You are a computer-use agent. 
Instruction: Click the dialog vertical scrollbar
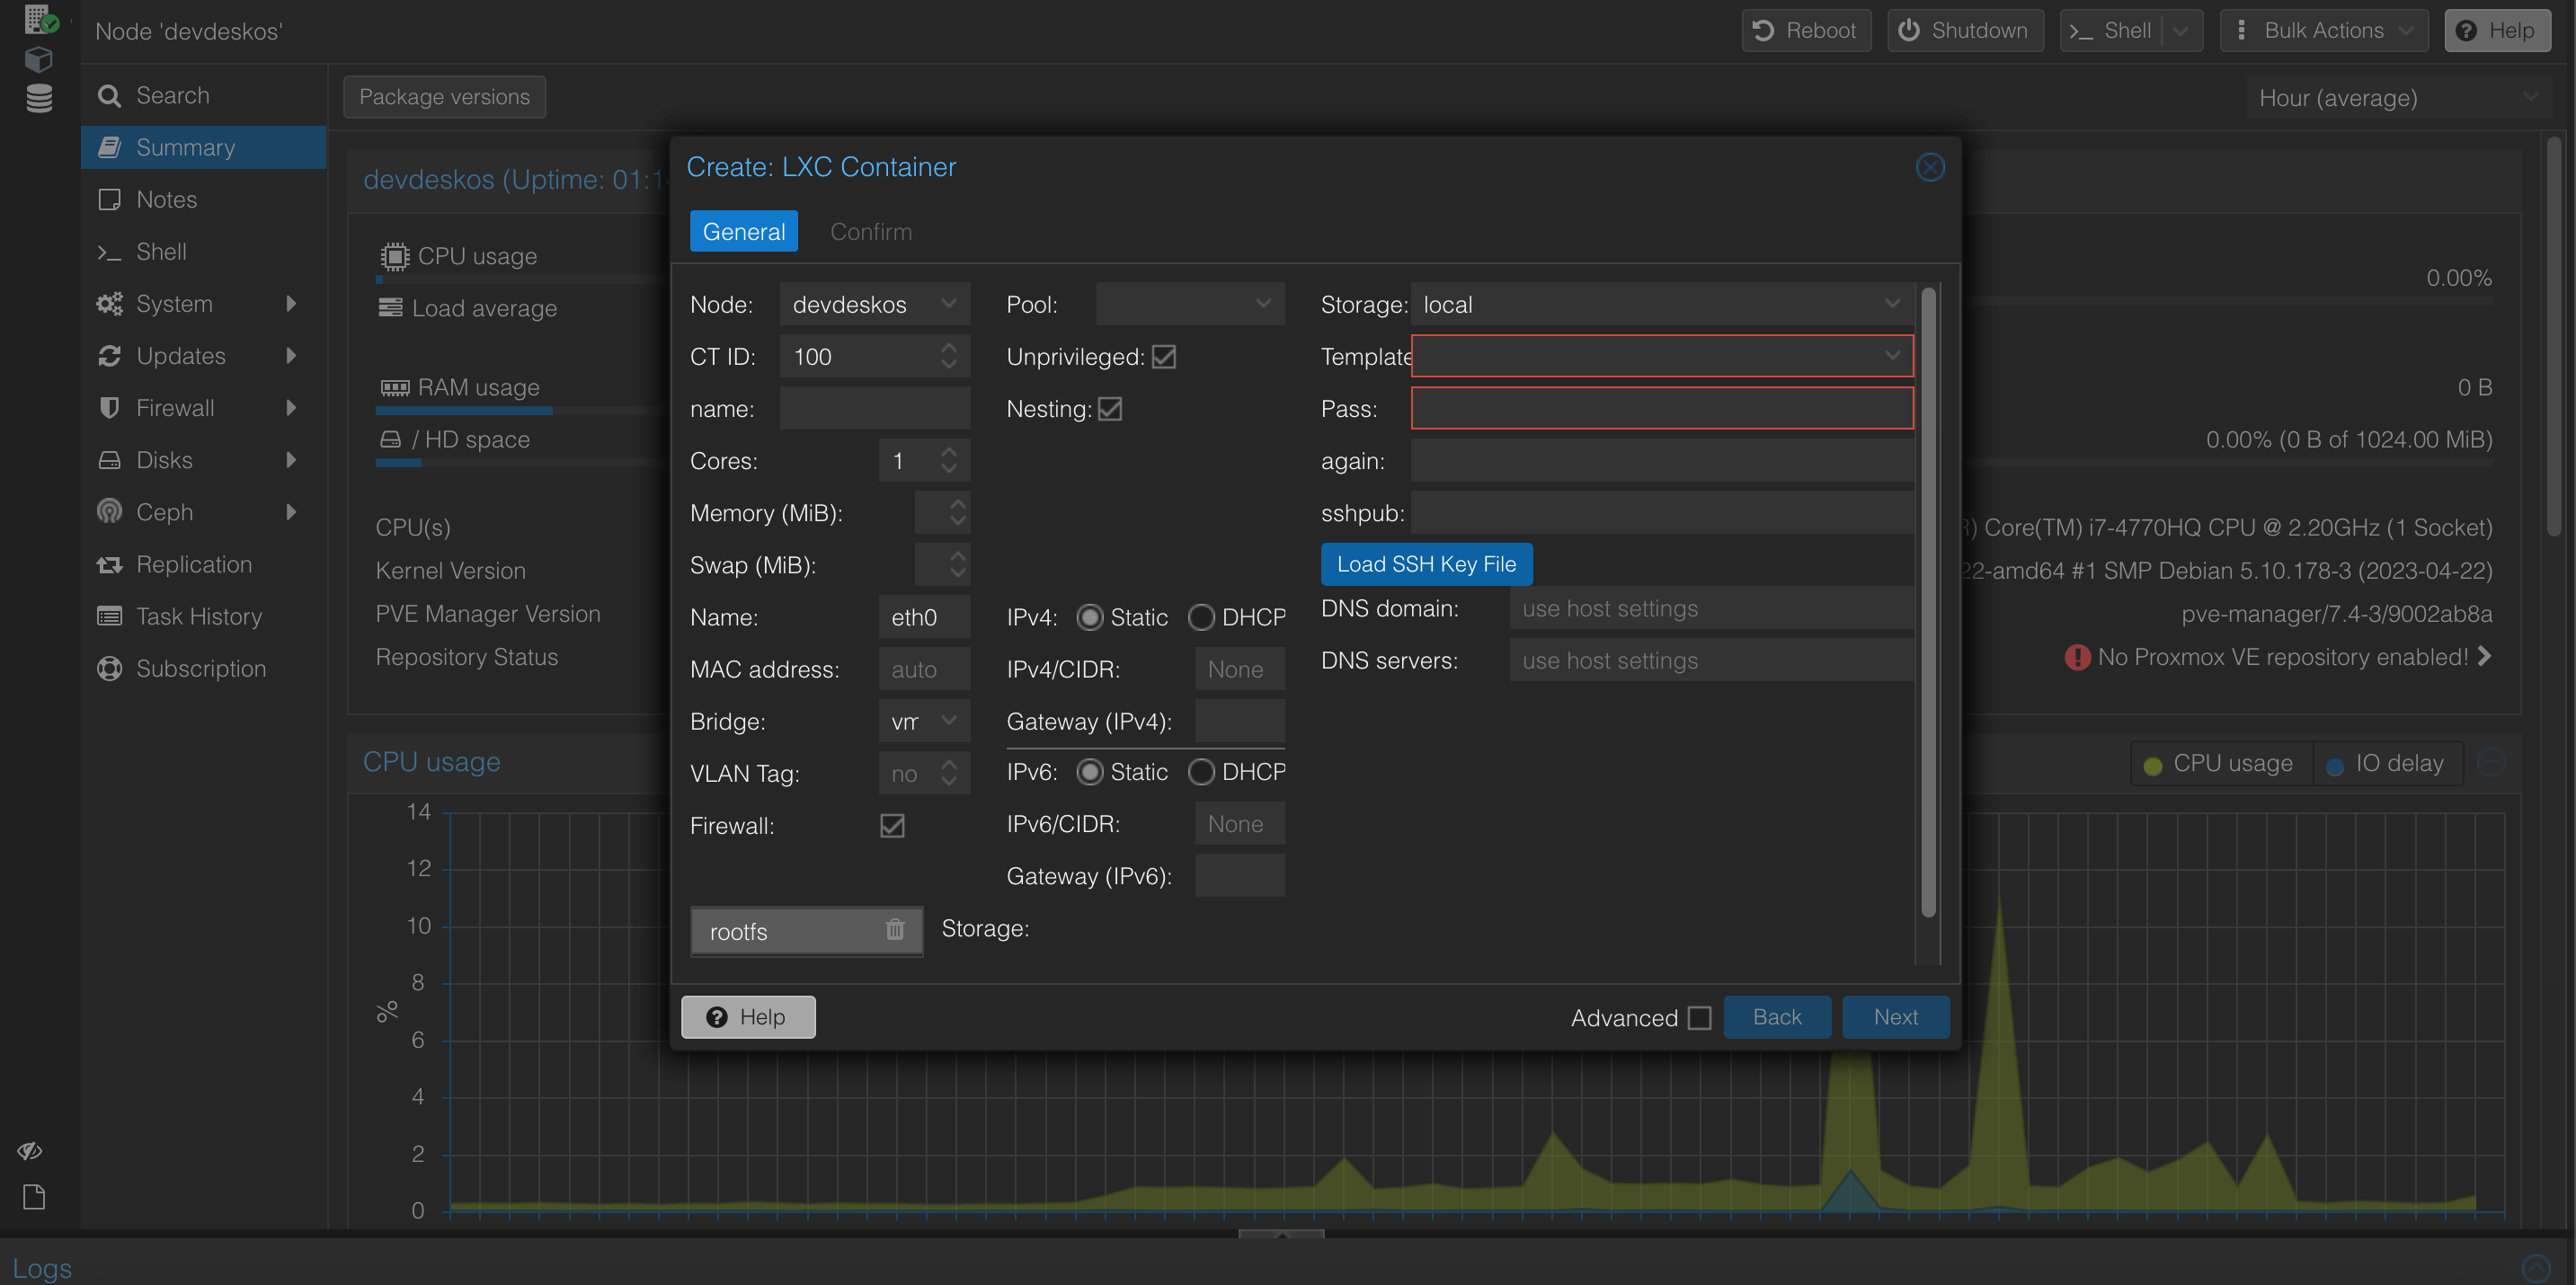coord(1928,601)
